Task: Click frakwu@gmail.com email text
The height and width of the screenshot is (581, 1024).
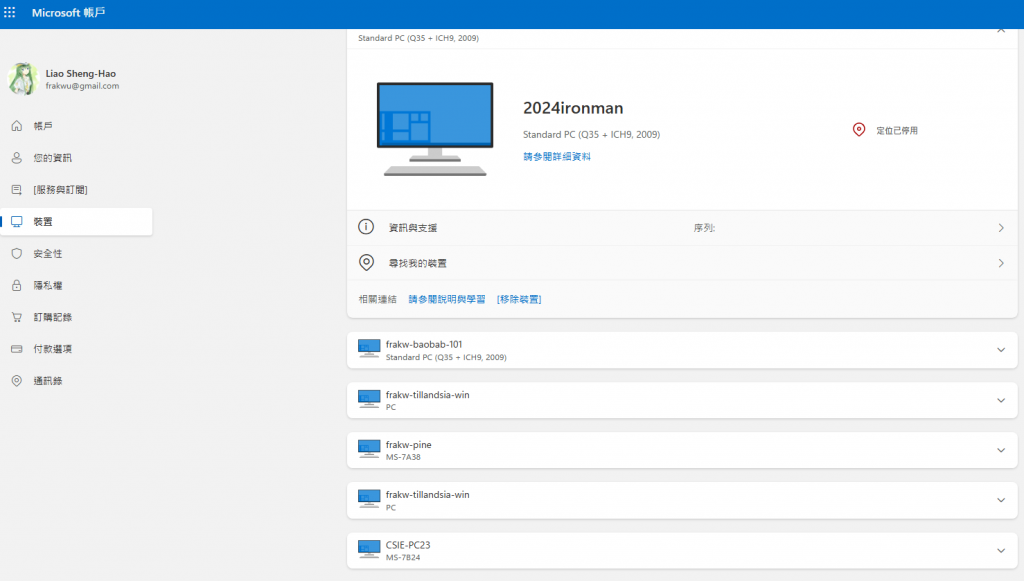Action: [x=82, y=86]
